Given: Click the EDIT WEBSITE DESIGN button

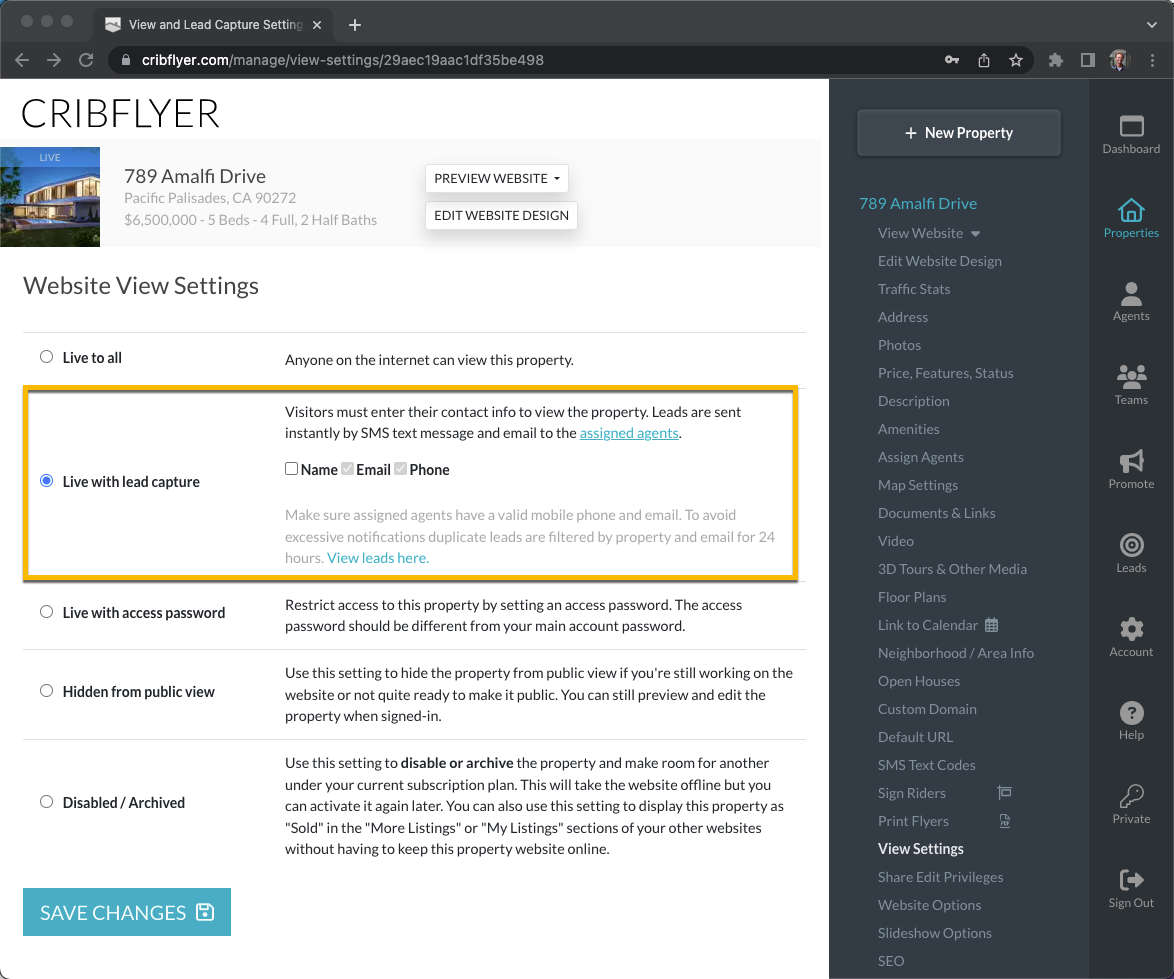Looking at the screenshot, I should 502,216.
